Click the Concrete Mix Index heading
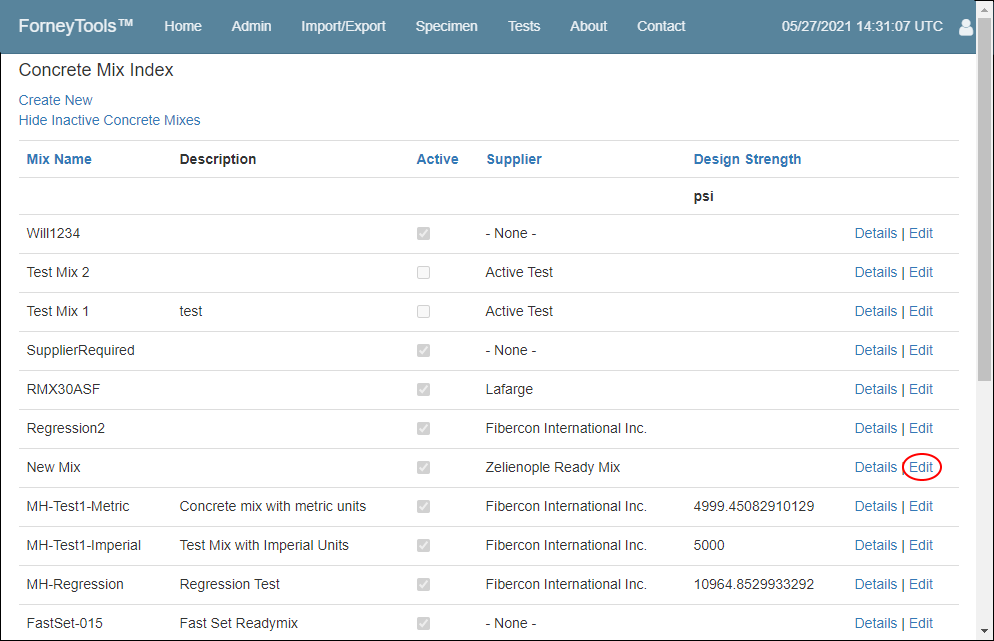This screenshot has height=641, width=994. tap(96, 70)
